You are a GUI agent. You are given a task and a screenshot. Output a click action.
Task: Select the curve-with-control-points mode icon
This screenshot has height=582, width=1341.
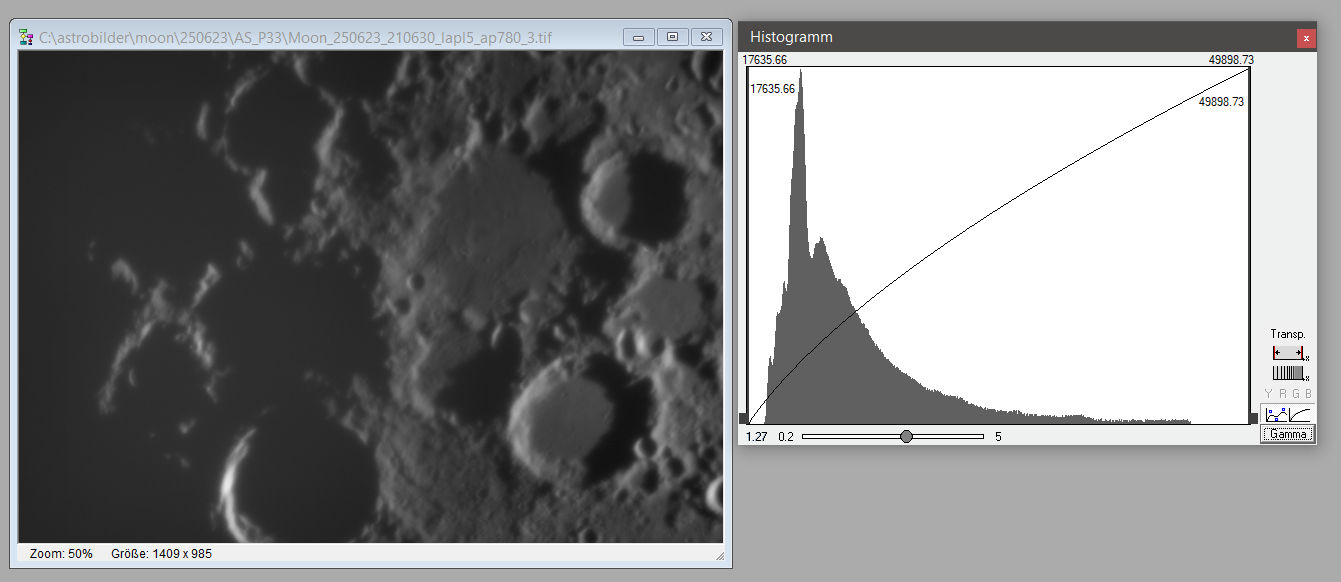pyautogui.click(x=1275, y=414)
